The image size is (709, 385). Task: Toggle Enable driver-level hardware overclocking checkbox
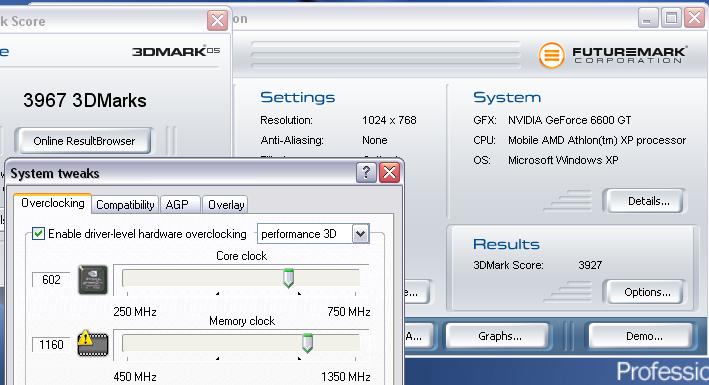coord(38,234)
